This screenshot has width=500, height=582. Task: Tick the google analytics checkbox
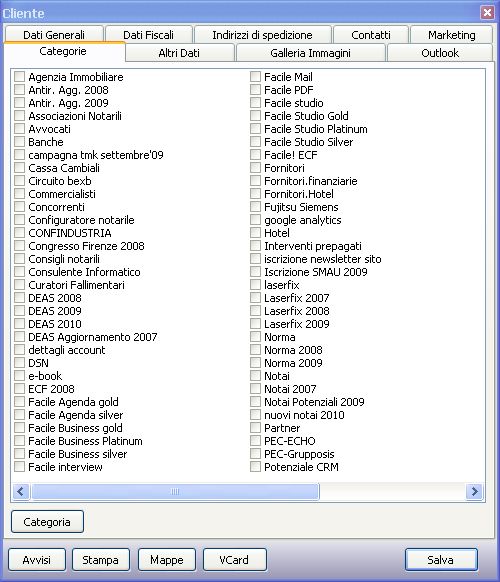tap(255, 220)
